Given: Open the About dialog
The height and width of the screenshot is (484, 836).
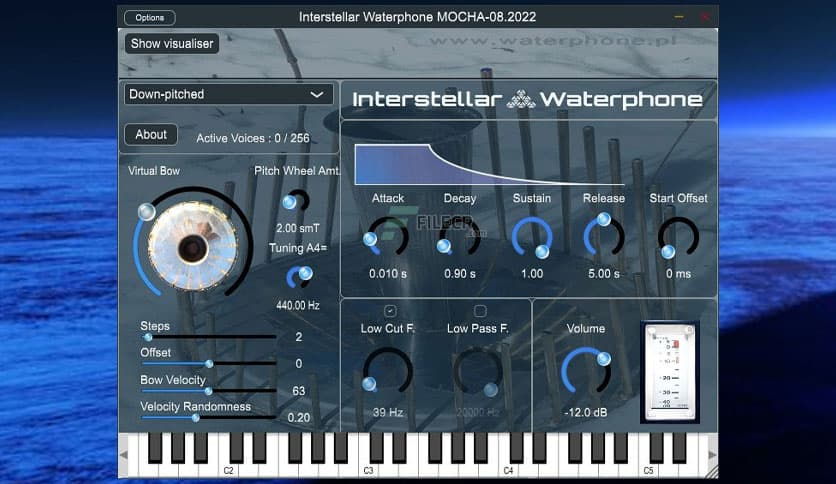Looking at the screenshot, I should [x=151, y=135].
